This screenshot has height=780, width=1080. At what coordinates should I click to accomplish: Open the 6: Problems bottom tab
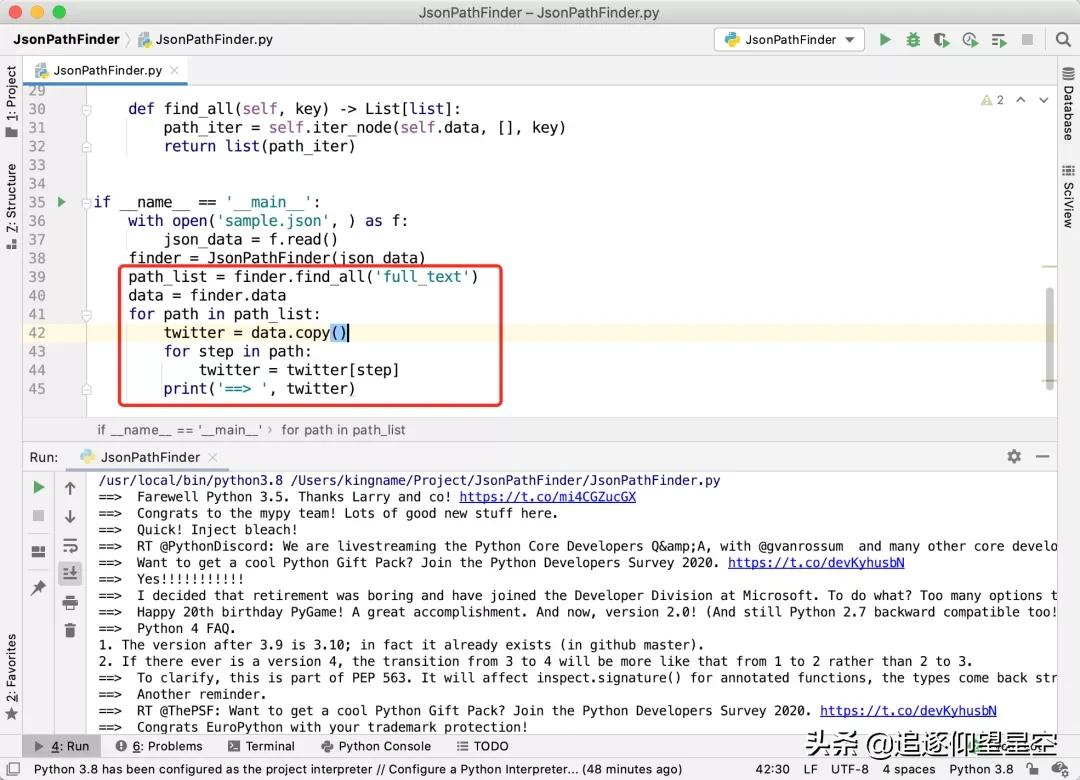click(x=159, y=746)
